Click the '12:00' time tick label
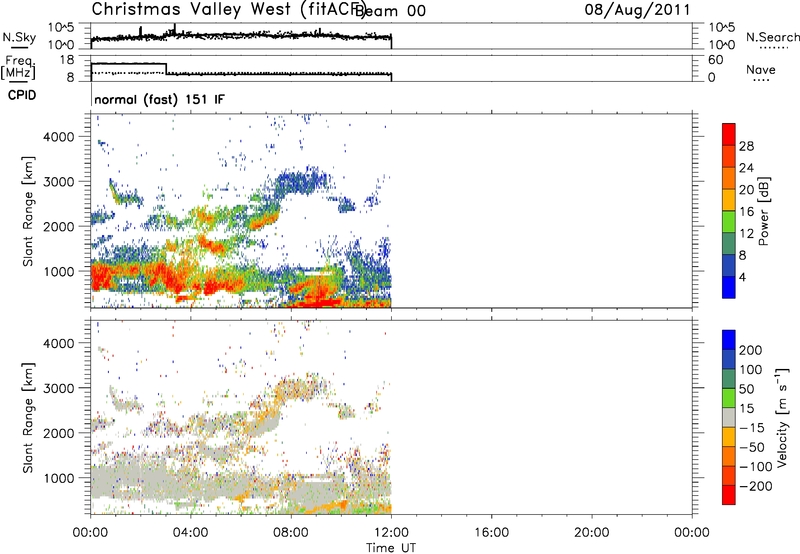The width and height of the screenshot is (800, 554). (x=391, y=533)
